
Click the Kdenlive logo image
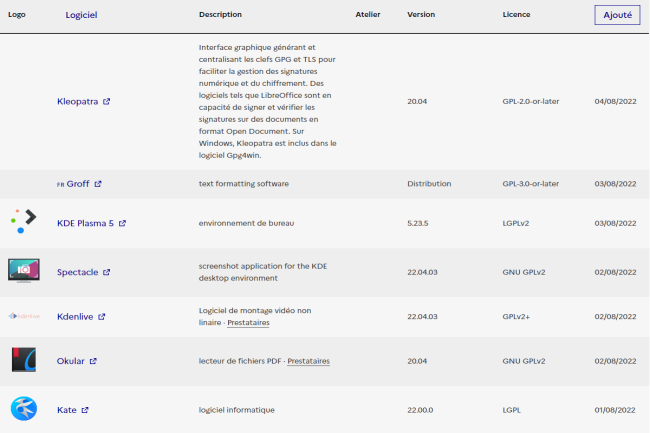(24, 316)
